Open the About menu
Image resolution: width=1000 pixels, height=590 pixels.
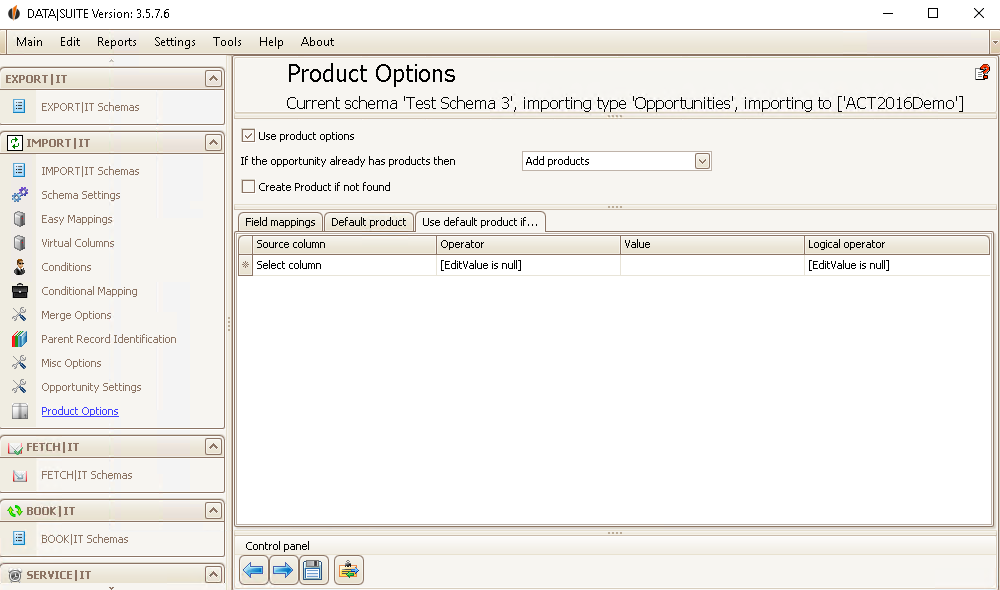click(x=317, y=41)
